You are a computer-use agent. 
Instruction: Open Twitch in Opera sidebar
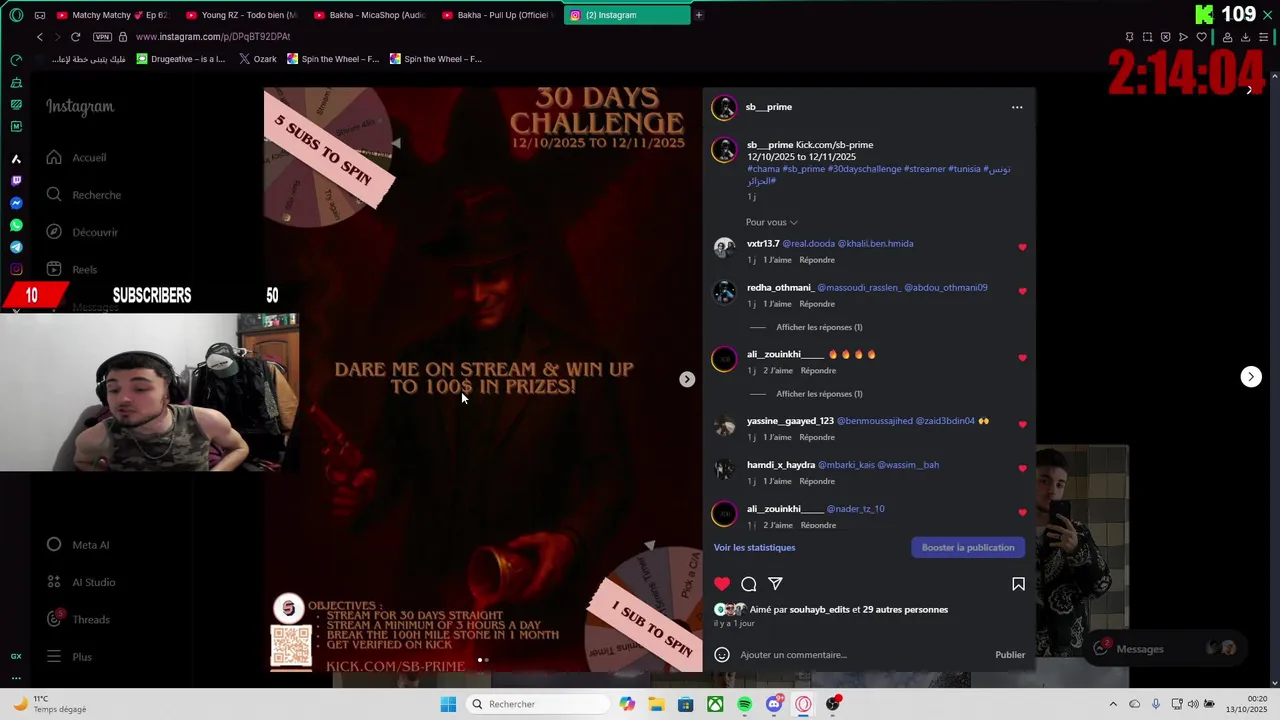pyautogui.click(x=16, y=181)
